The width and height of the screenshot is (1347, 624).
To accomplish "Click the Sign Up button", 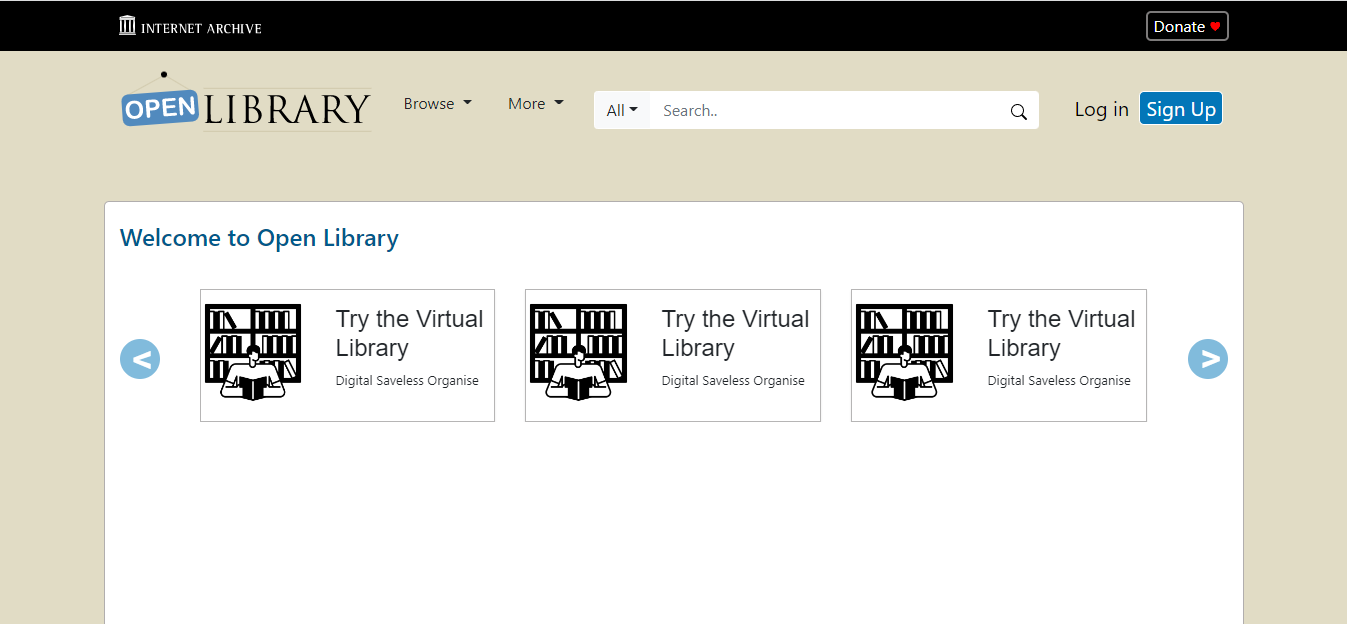I will tap(1180, 108).
